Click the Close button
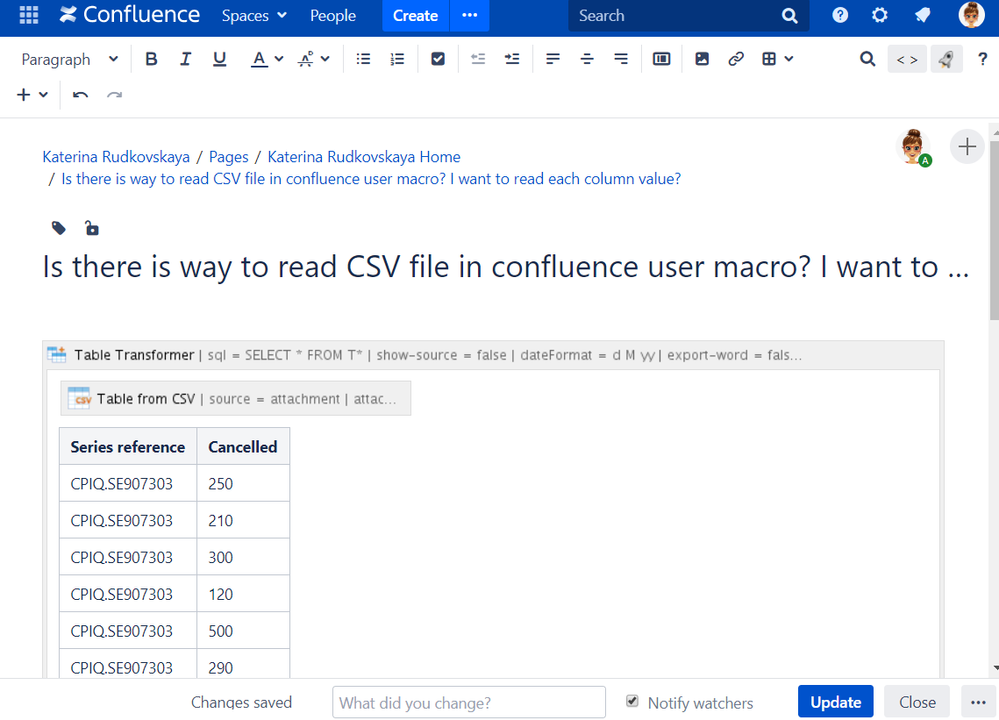Viewport: 999px width, 720px height. pyautogui.click(x=917, y=702)
